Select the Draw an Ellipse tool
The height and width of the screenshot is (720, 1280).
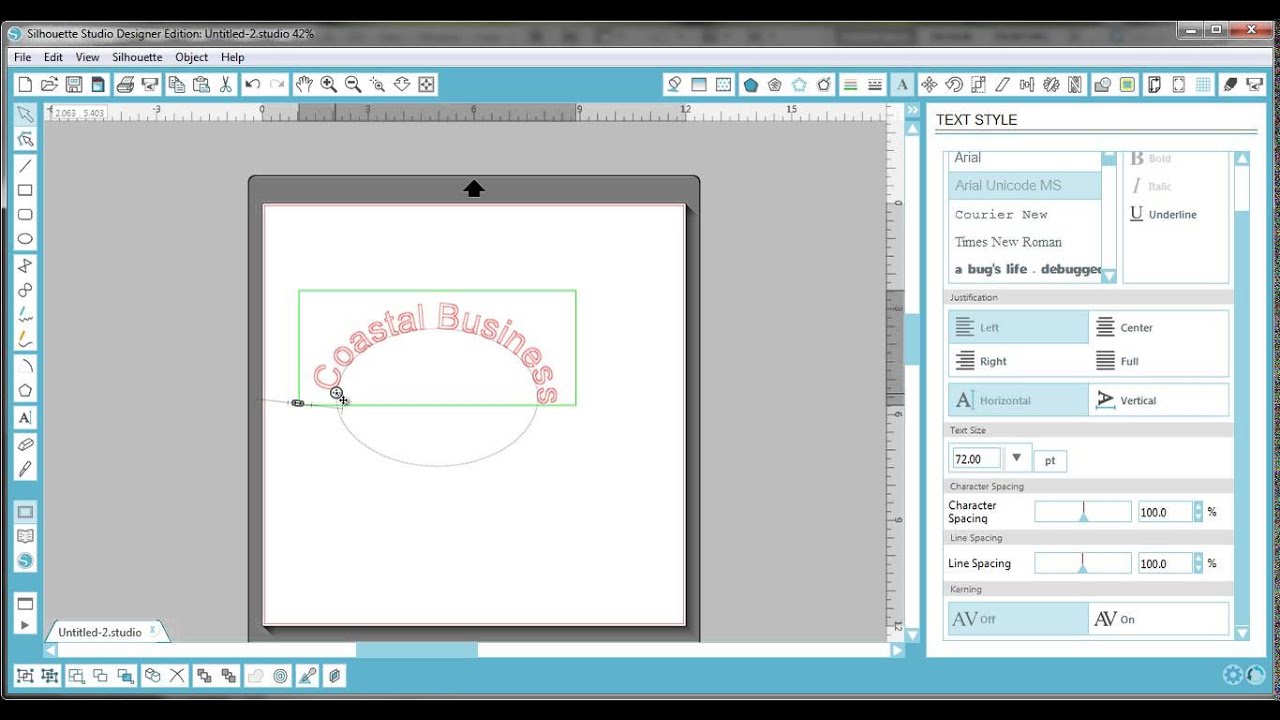pos(26,239)
